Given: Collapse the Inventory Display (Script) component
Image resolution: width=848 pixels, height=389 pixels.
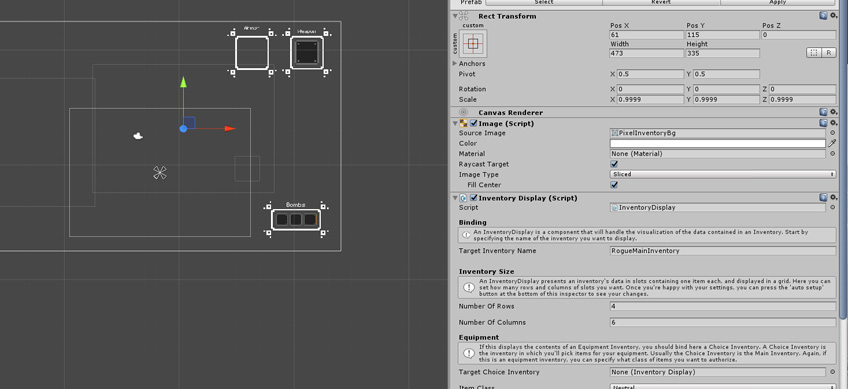Looking at the screenshot, I should 455,198.
